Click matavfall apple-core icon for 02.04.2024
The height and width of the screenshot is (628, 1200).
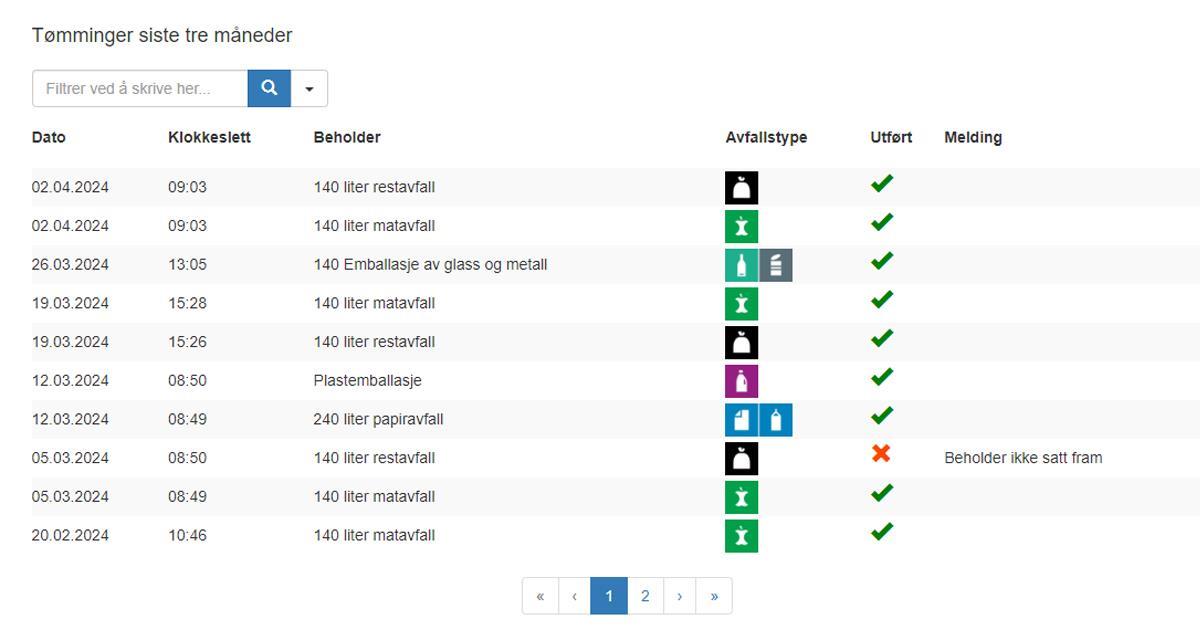741,226
